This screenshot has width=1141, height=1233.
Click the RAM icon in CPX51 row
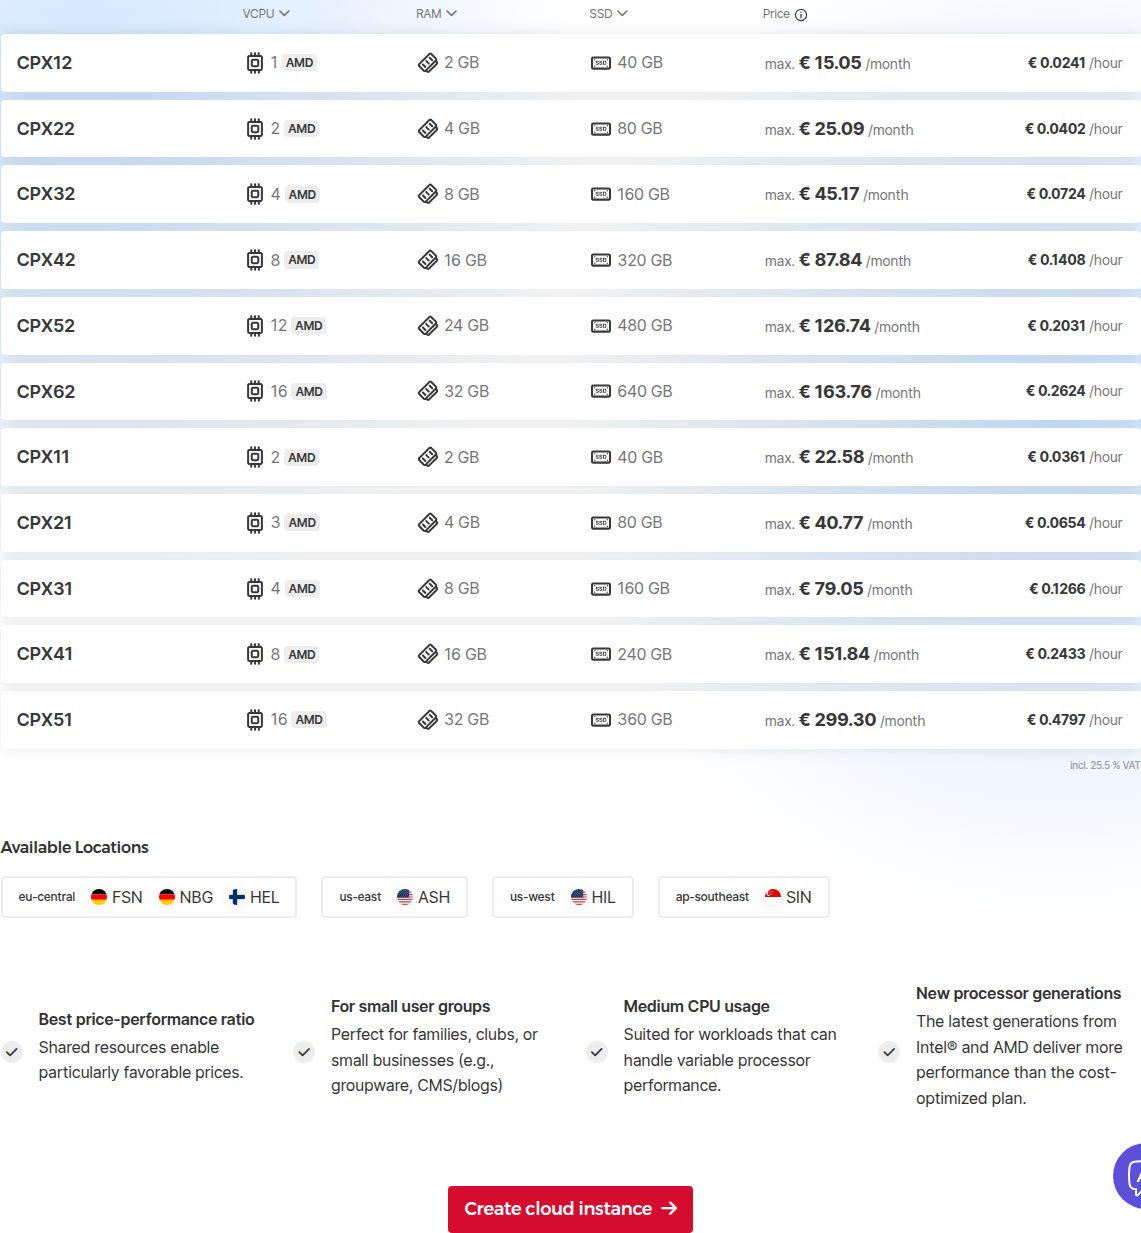(428, 720)
